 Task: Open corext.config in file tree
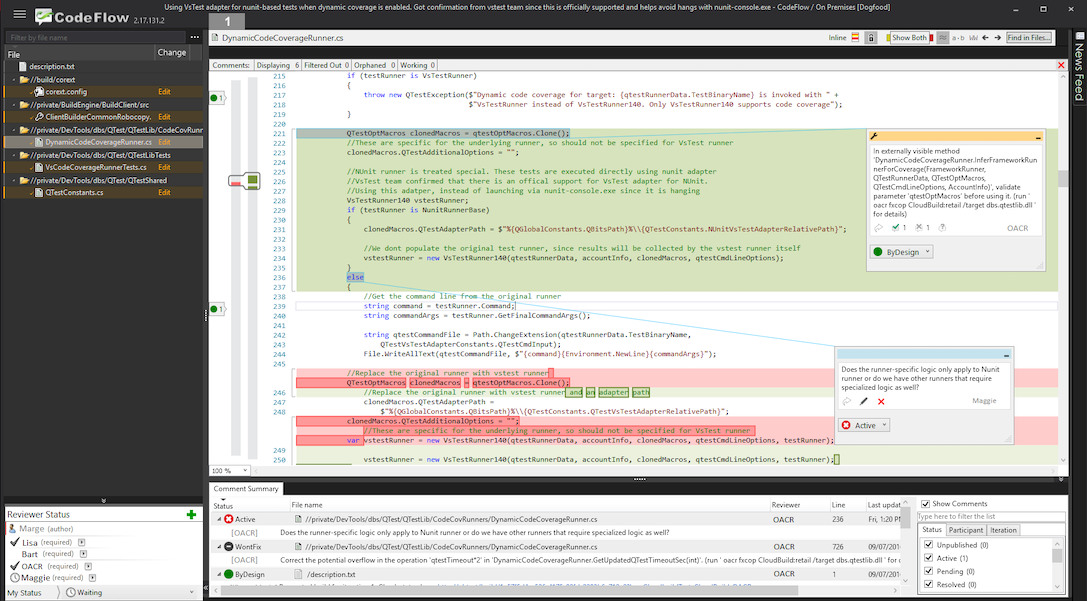click(67, 92)
